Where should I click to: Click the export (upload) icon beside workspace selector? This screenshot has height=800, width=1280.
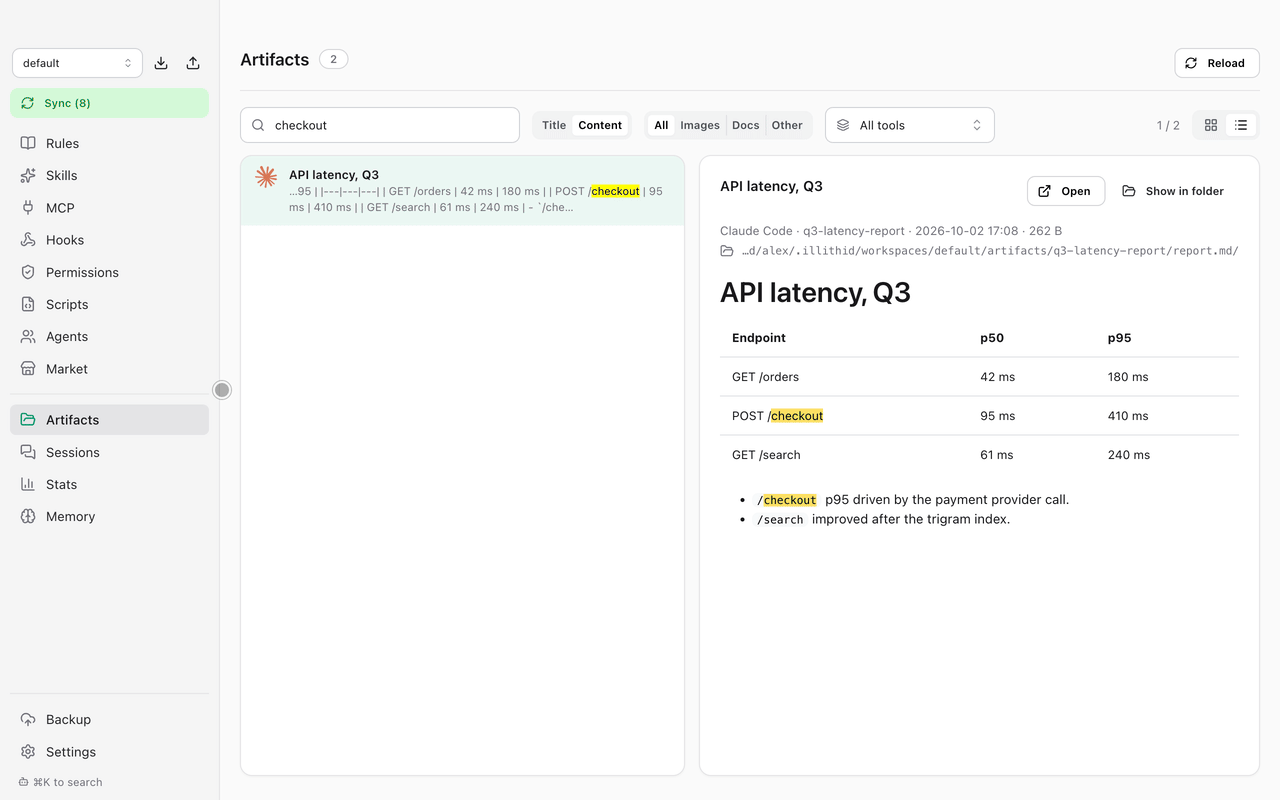click(193, 63)
